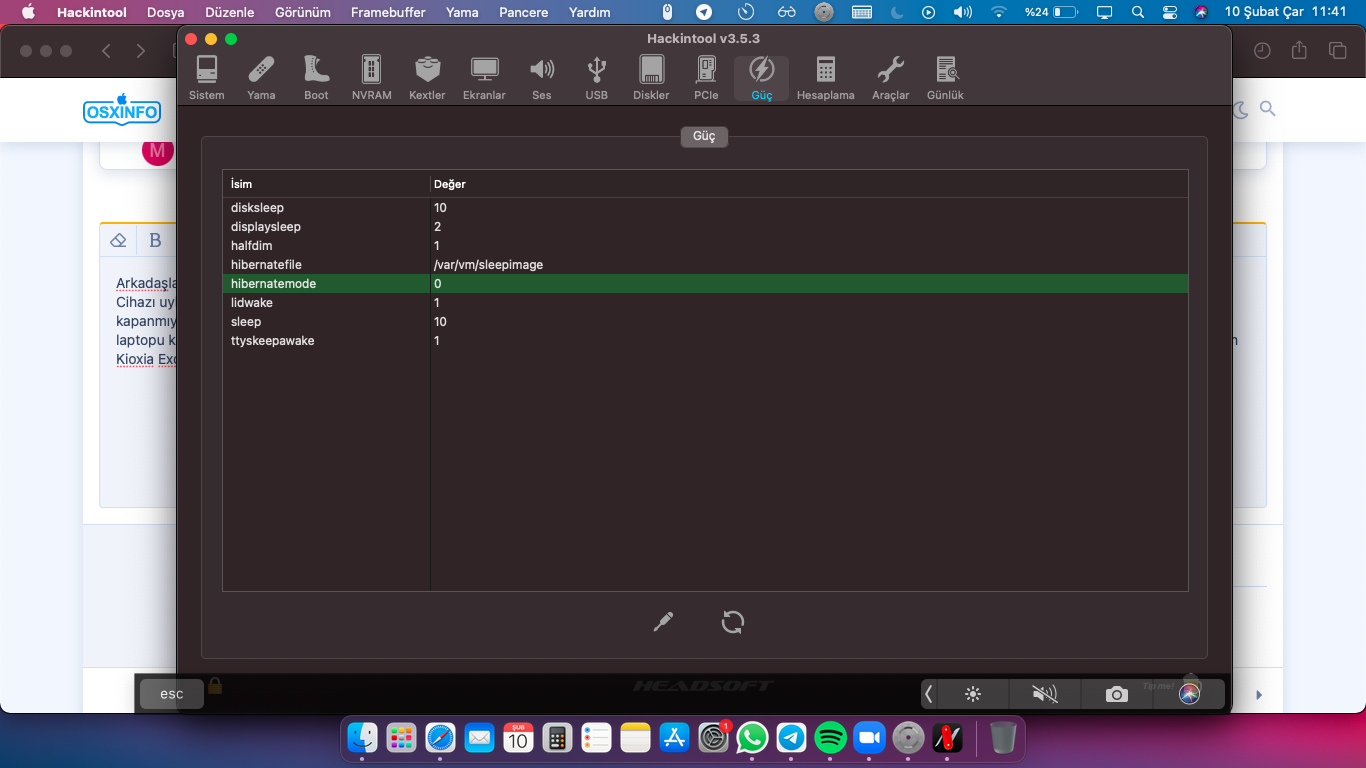Open the Sistem tab in Hackintool toolbar

pyautogui.click(x=207, y=78)
